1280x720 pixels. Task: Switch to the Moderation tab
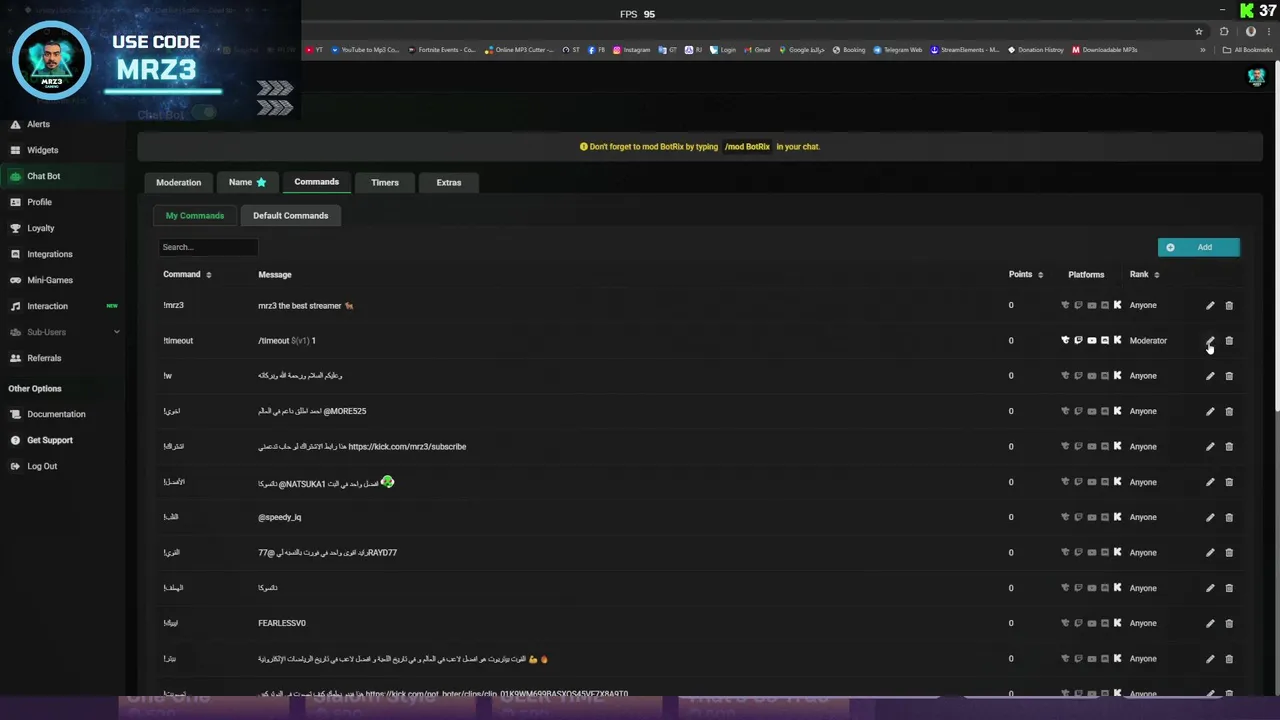click(x=179, y=182)
